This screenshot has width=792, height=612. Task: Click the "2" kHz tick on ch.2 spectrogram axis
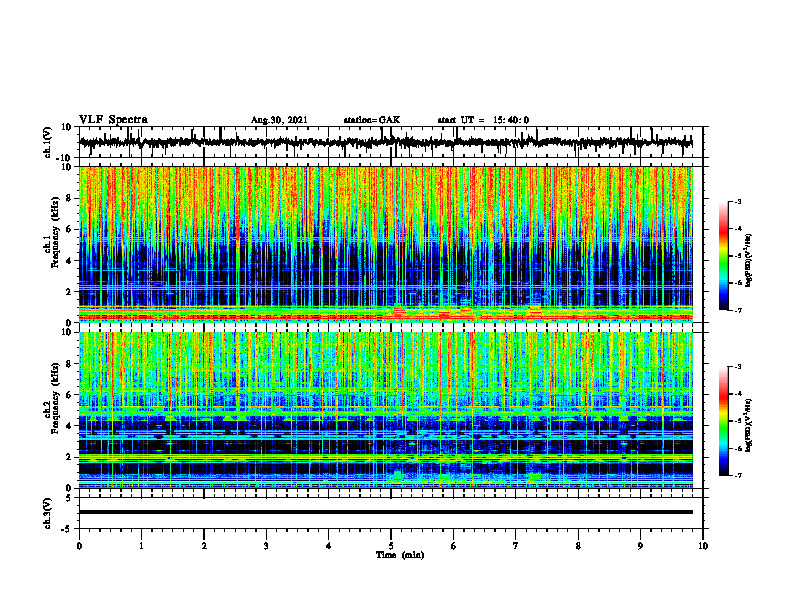70,457
